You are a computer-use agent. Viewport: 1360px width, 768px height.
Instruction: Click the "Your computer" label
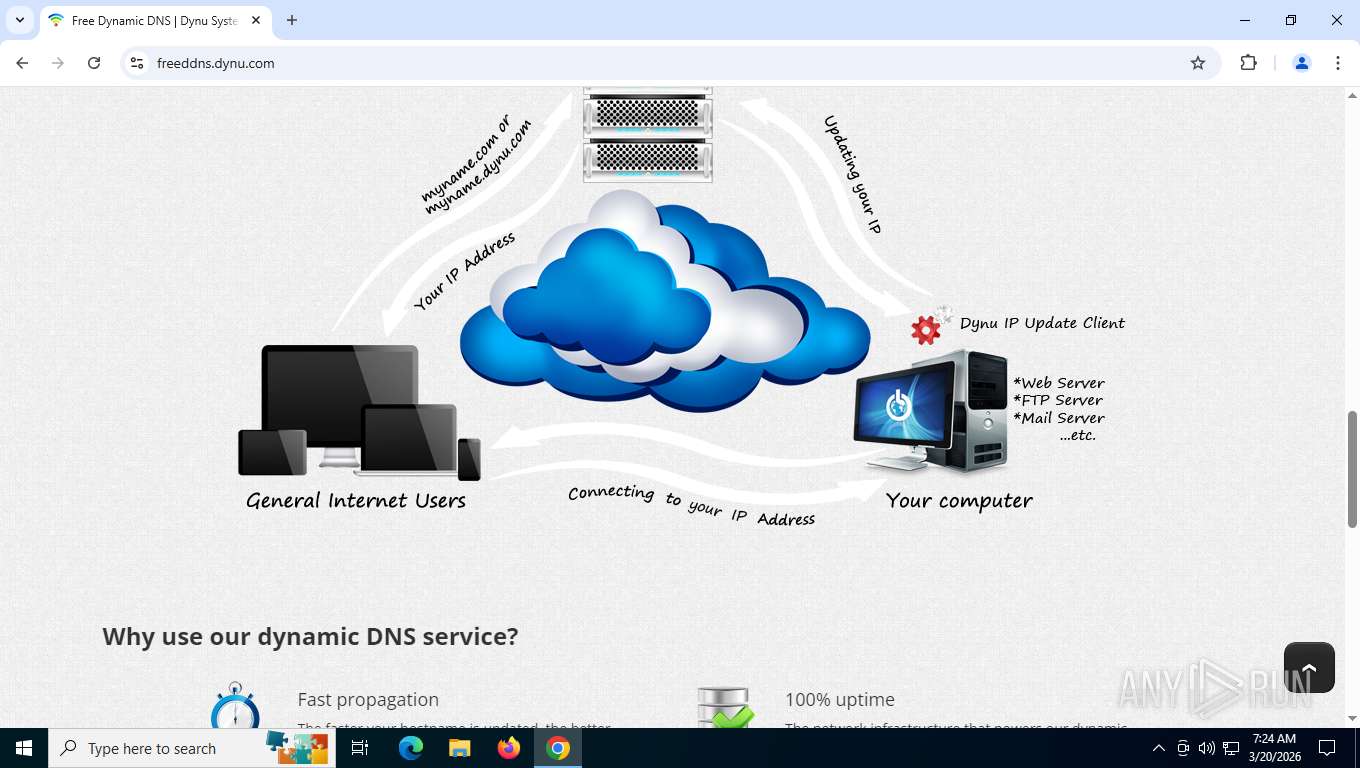(959, 501)
